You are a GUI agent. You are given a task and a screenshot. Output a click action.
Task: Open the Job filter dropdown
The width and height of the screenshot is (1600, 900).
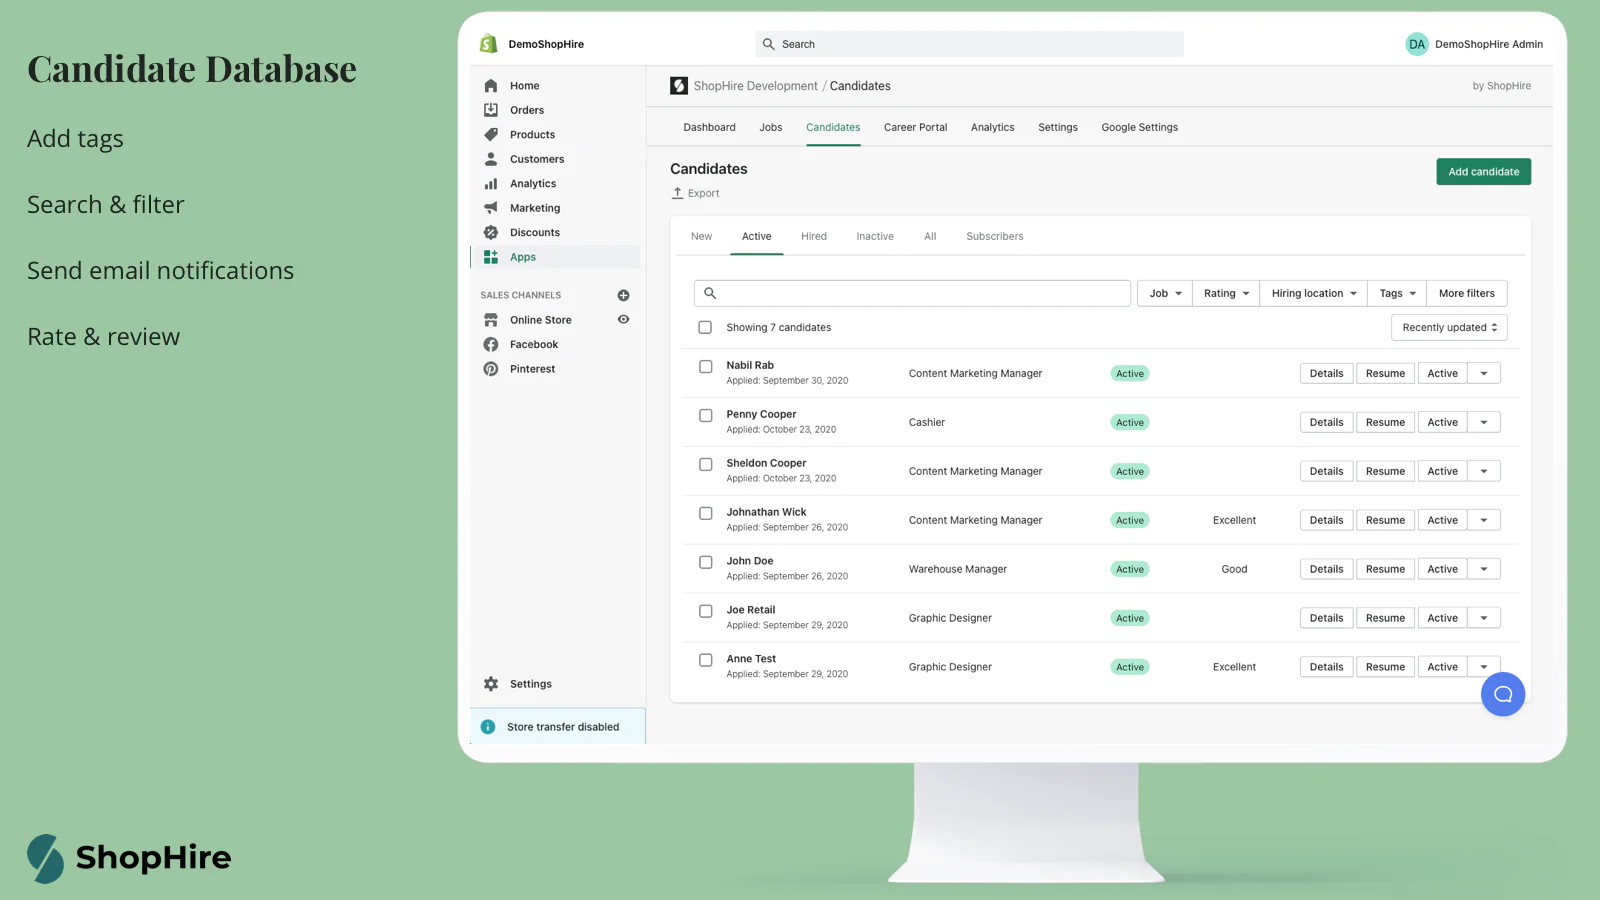pos(1165,293)
